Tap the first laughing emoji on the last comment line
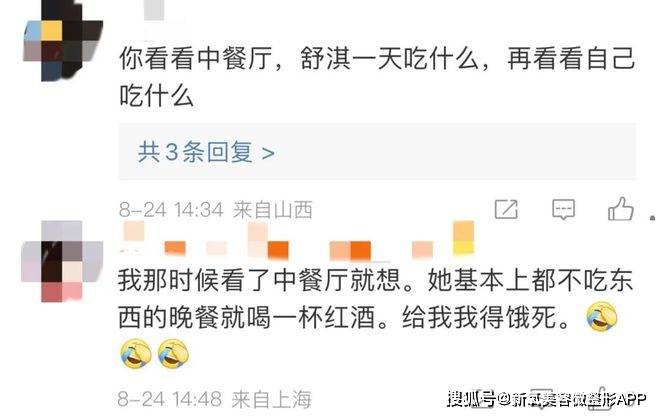 pyautogui.click(x=136, y=354)
